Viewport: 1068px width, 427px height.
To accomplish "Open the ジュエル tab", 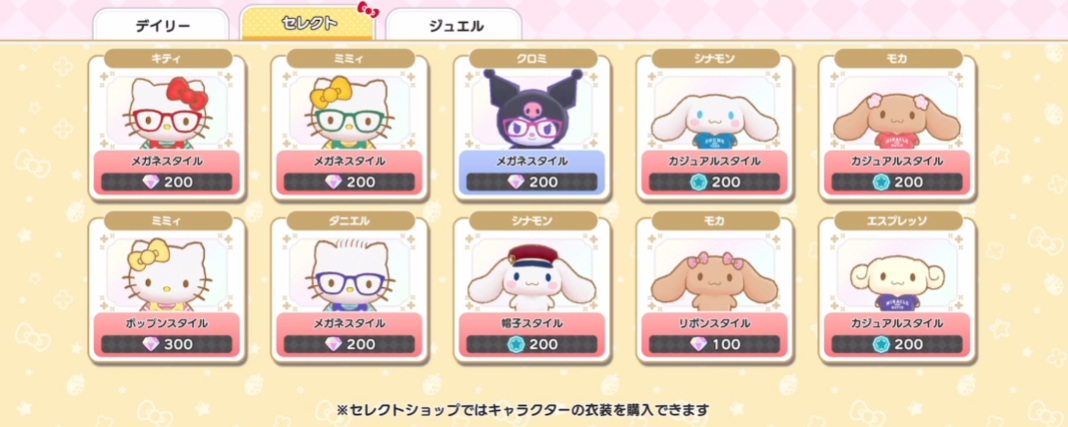I will pos(454,26).
